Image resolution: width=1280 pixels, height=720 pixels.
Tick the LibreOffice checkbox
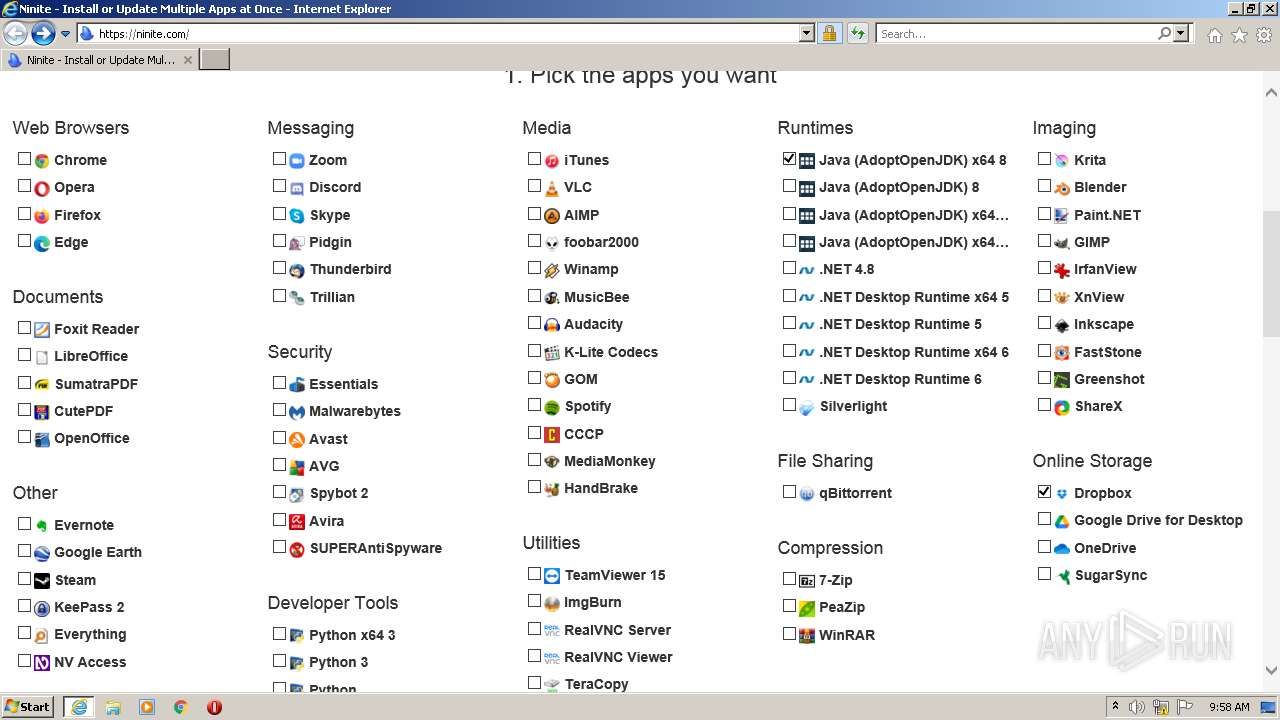click(24, 354)
